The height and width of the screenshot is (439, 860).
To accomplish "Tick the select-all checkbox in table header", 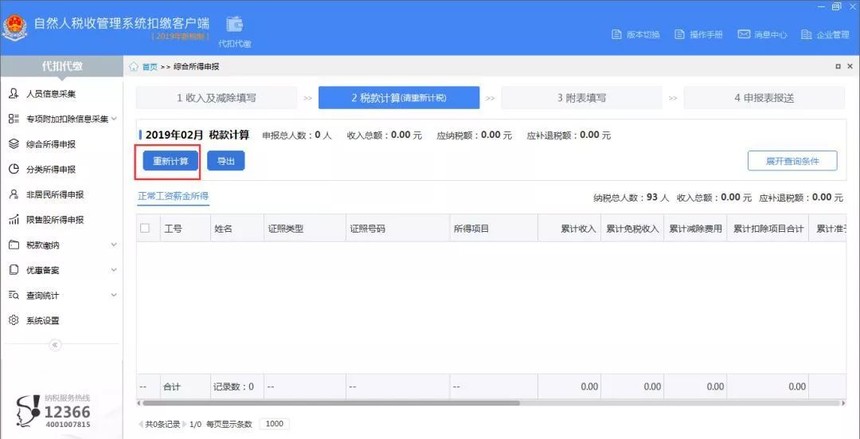I will (145, 229).
